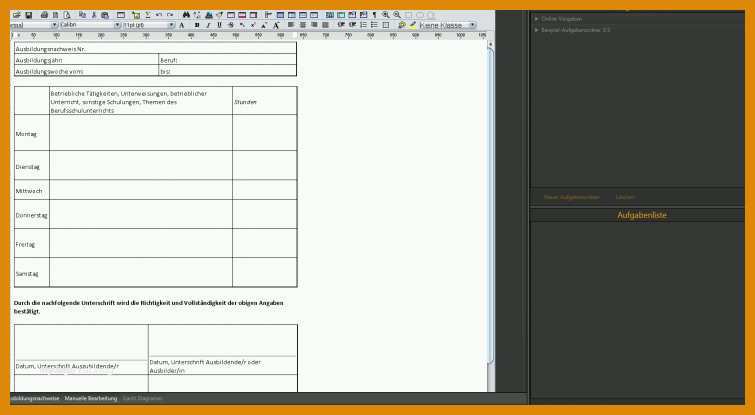Expand the Beispiel Aufgabenreihe 1.1 node
The image size is (755, 415).
point(536,30)
